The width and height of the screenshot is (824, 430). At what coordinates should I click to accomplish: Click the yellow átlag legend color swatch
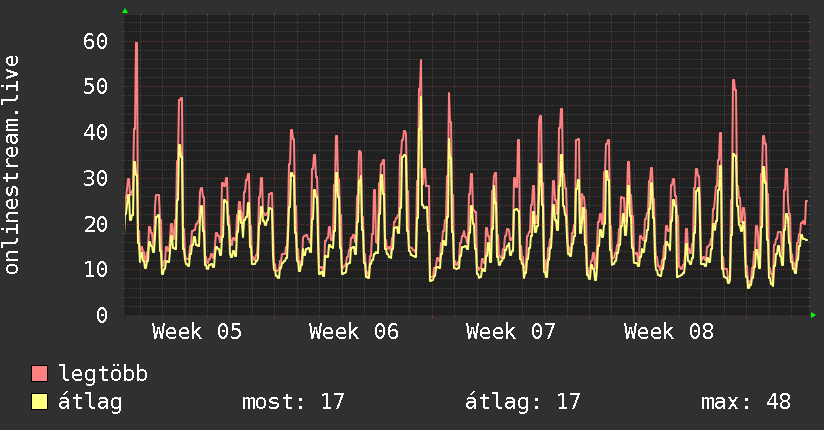click(x=40, y=402)
